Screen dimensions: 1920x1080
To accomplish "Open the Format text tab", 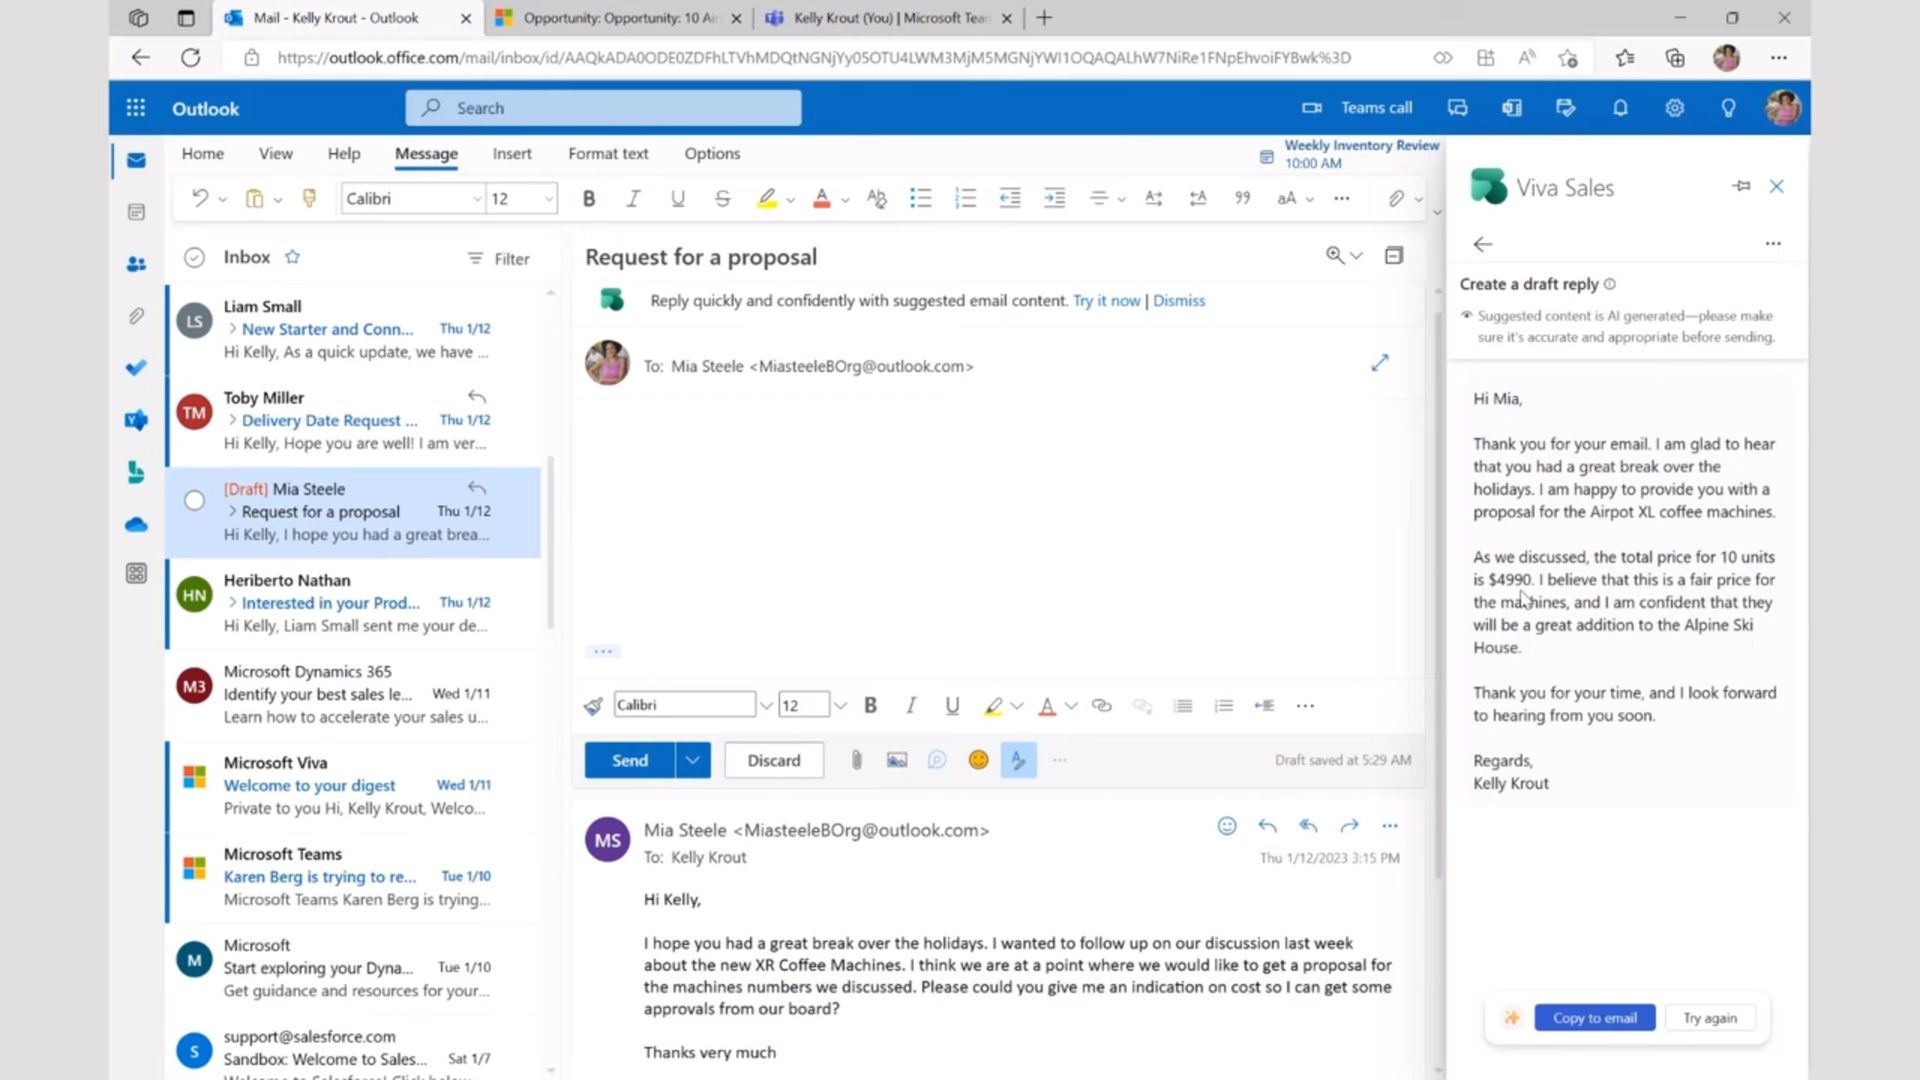I will (x=607, y=153).
